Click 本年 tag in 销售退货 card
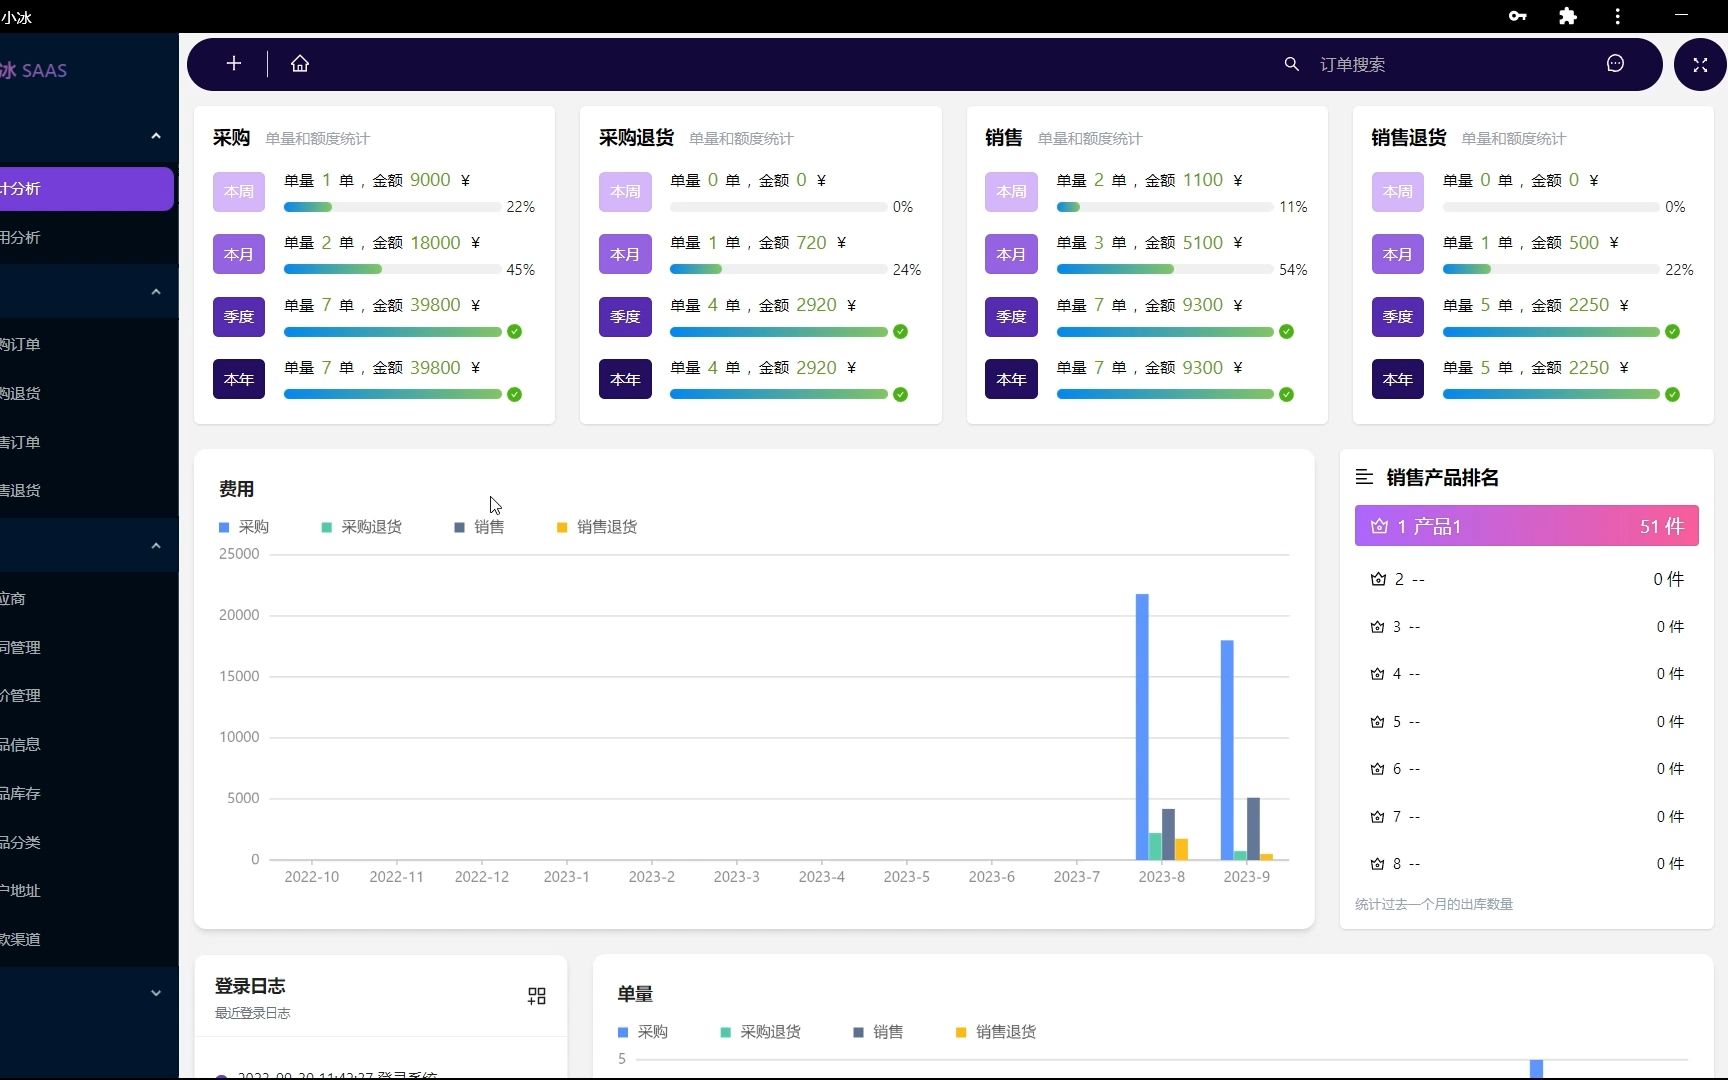Image resolution: width=1728 pixels, height=1080 pixels. tap(1397, 380)
